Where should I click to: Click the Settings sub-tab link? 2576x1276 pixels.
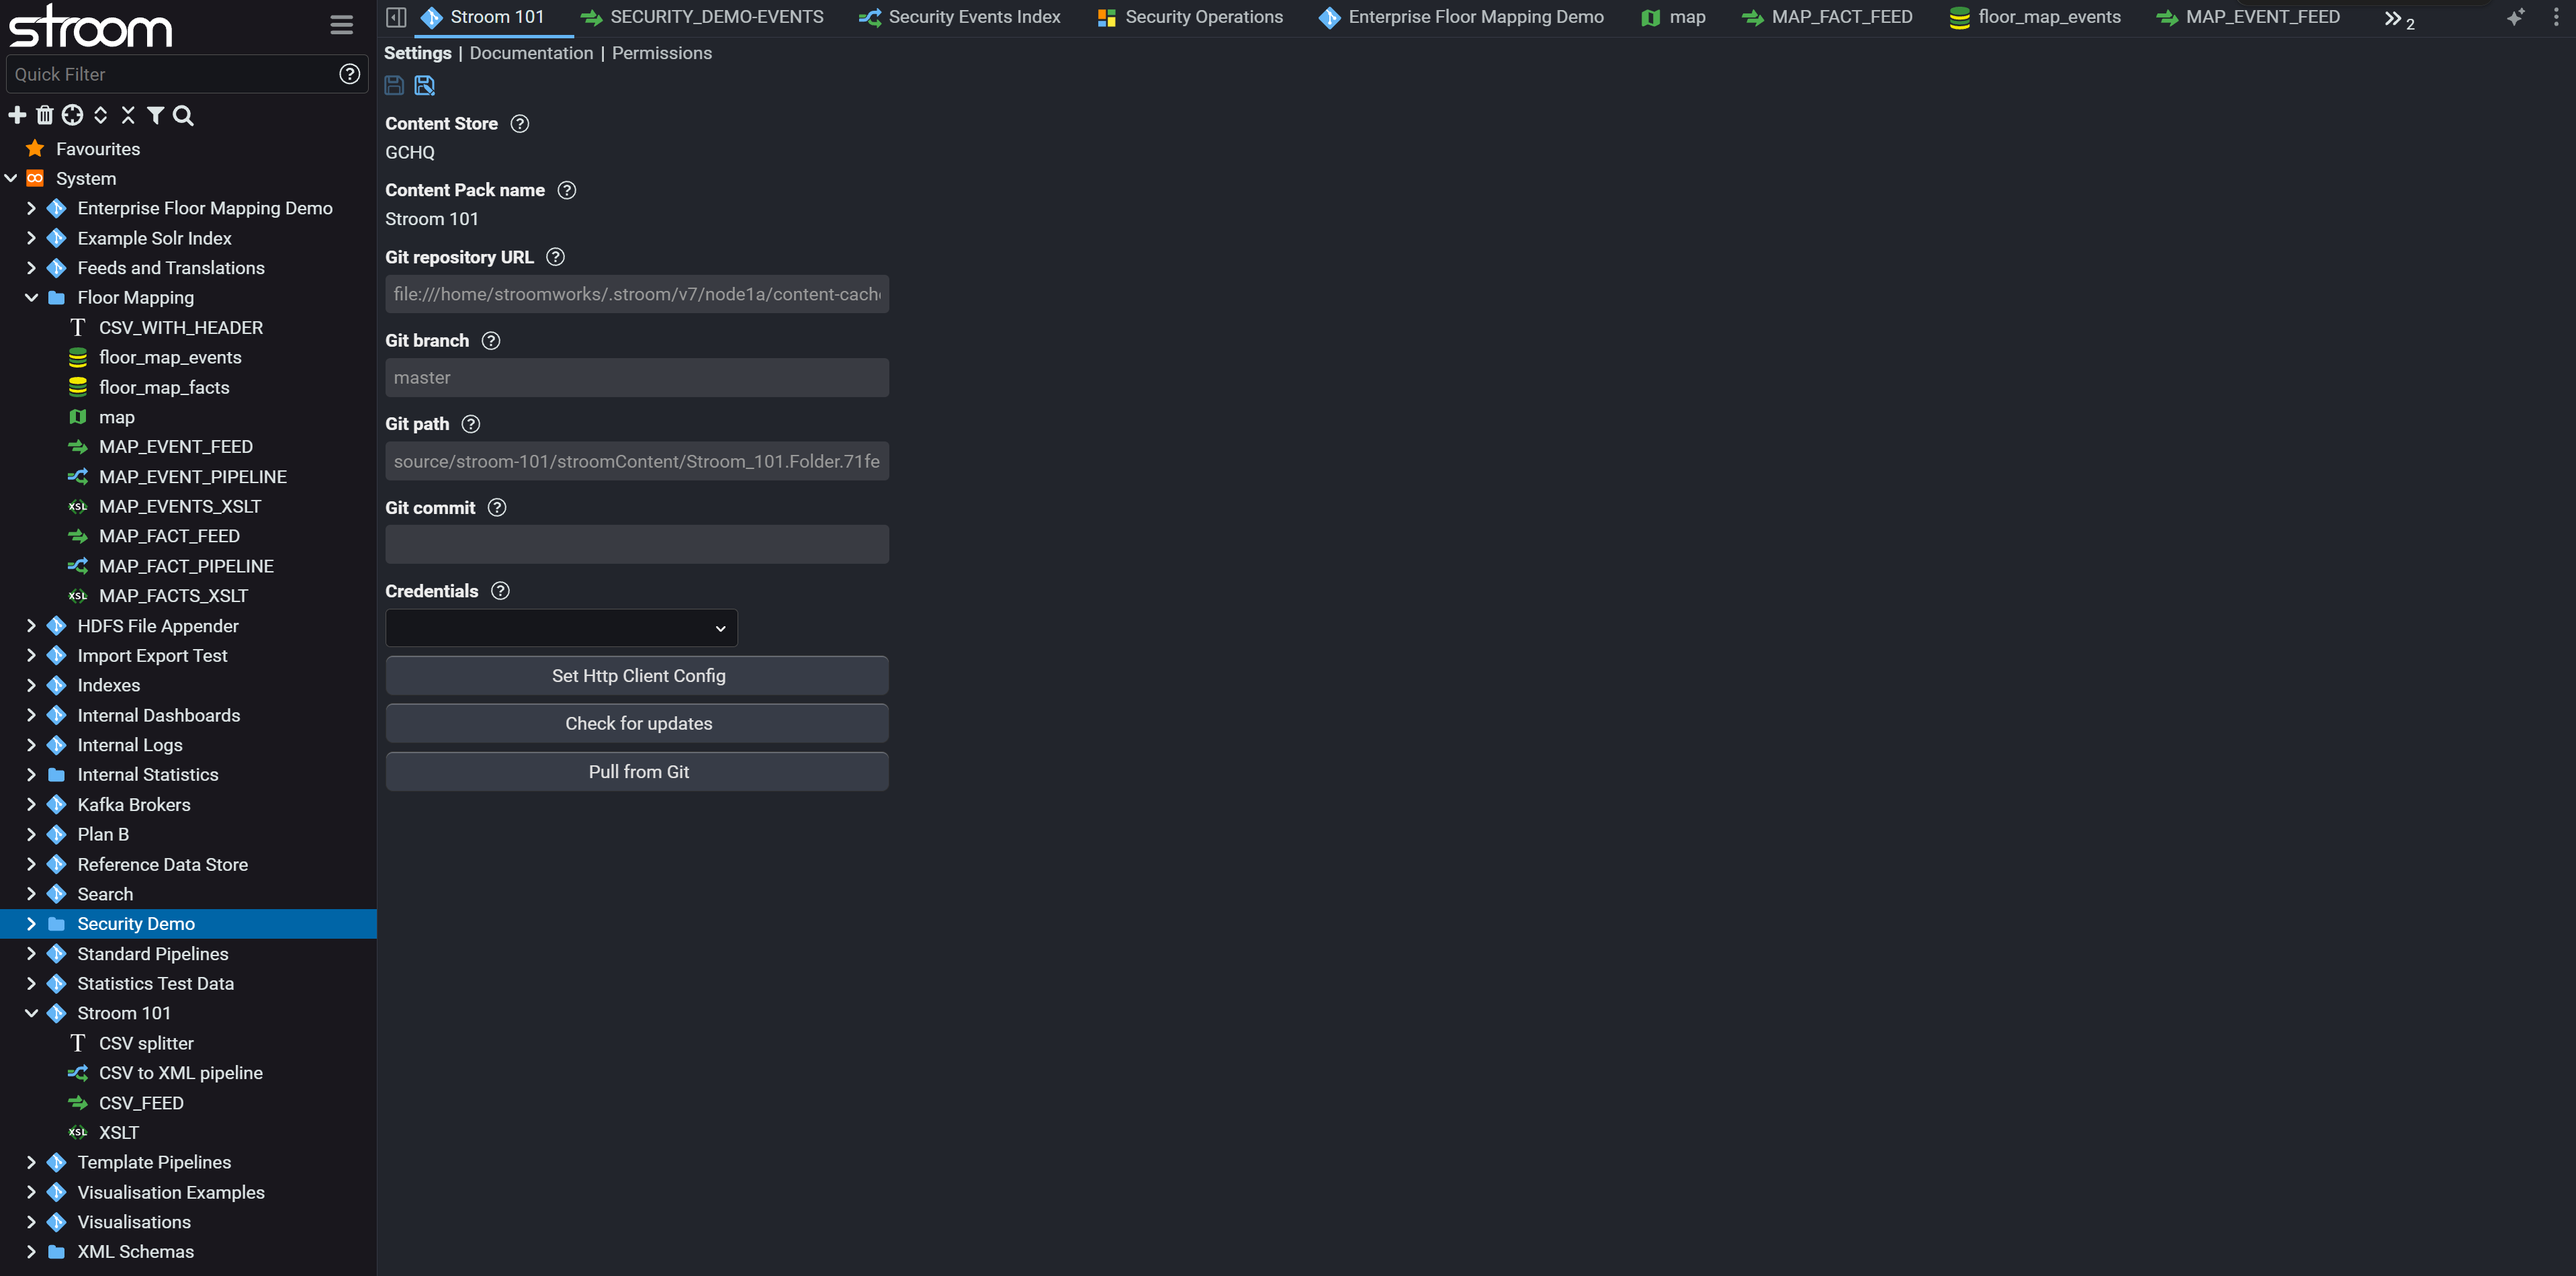[x=418, y=54]
